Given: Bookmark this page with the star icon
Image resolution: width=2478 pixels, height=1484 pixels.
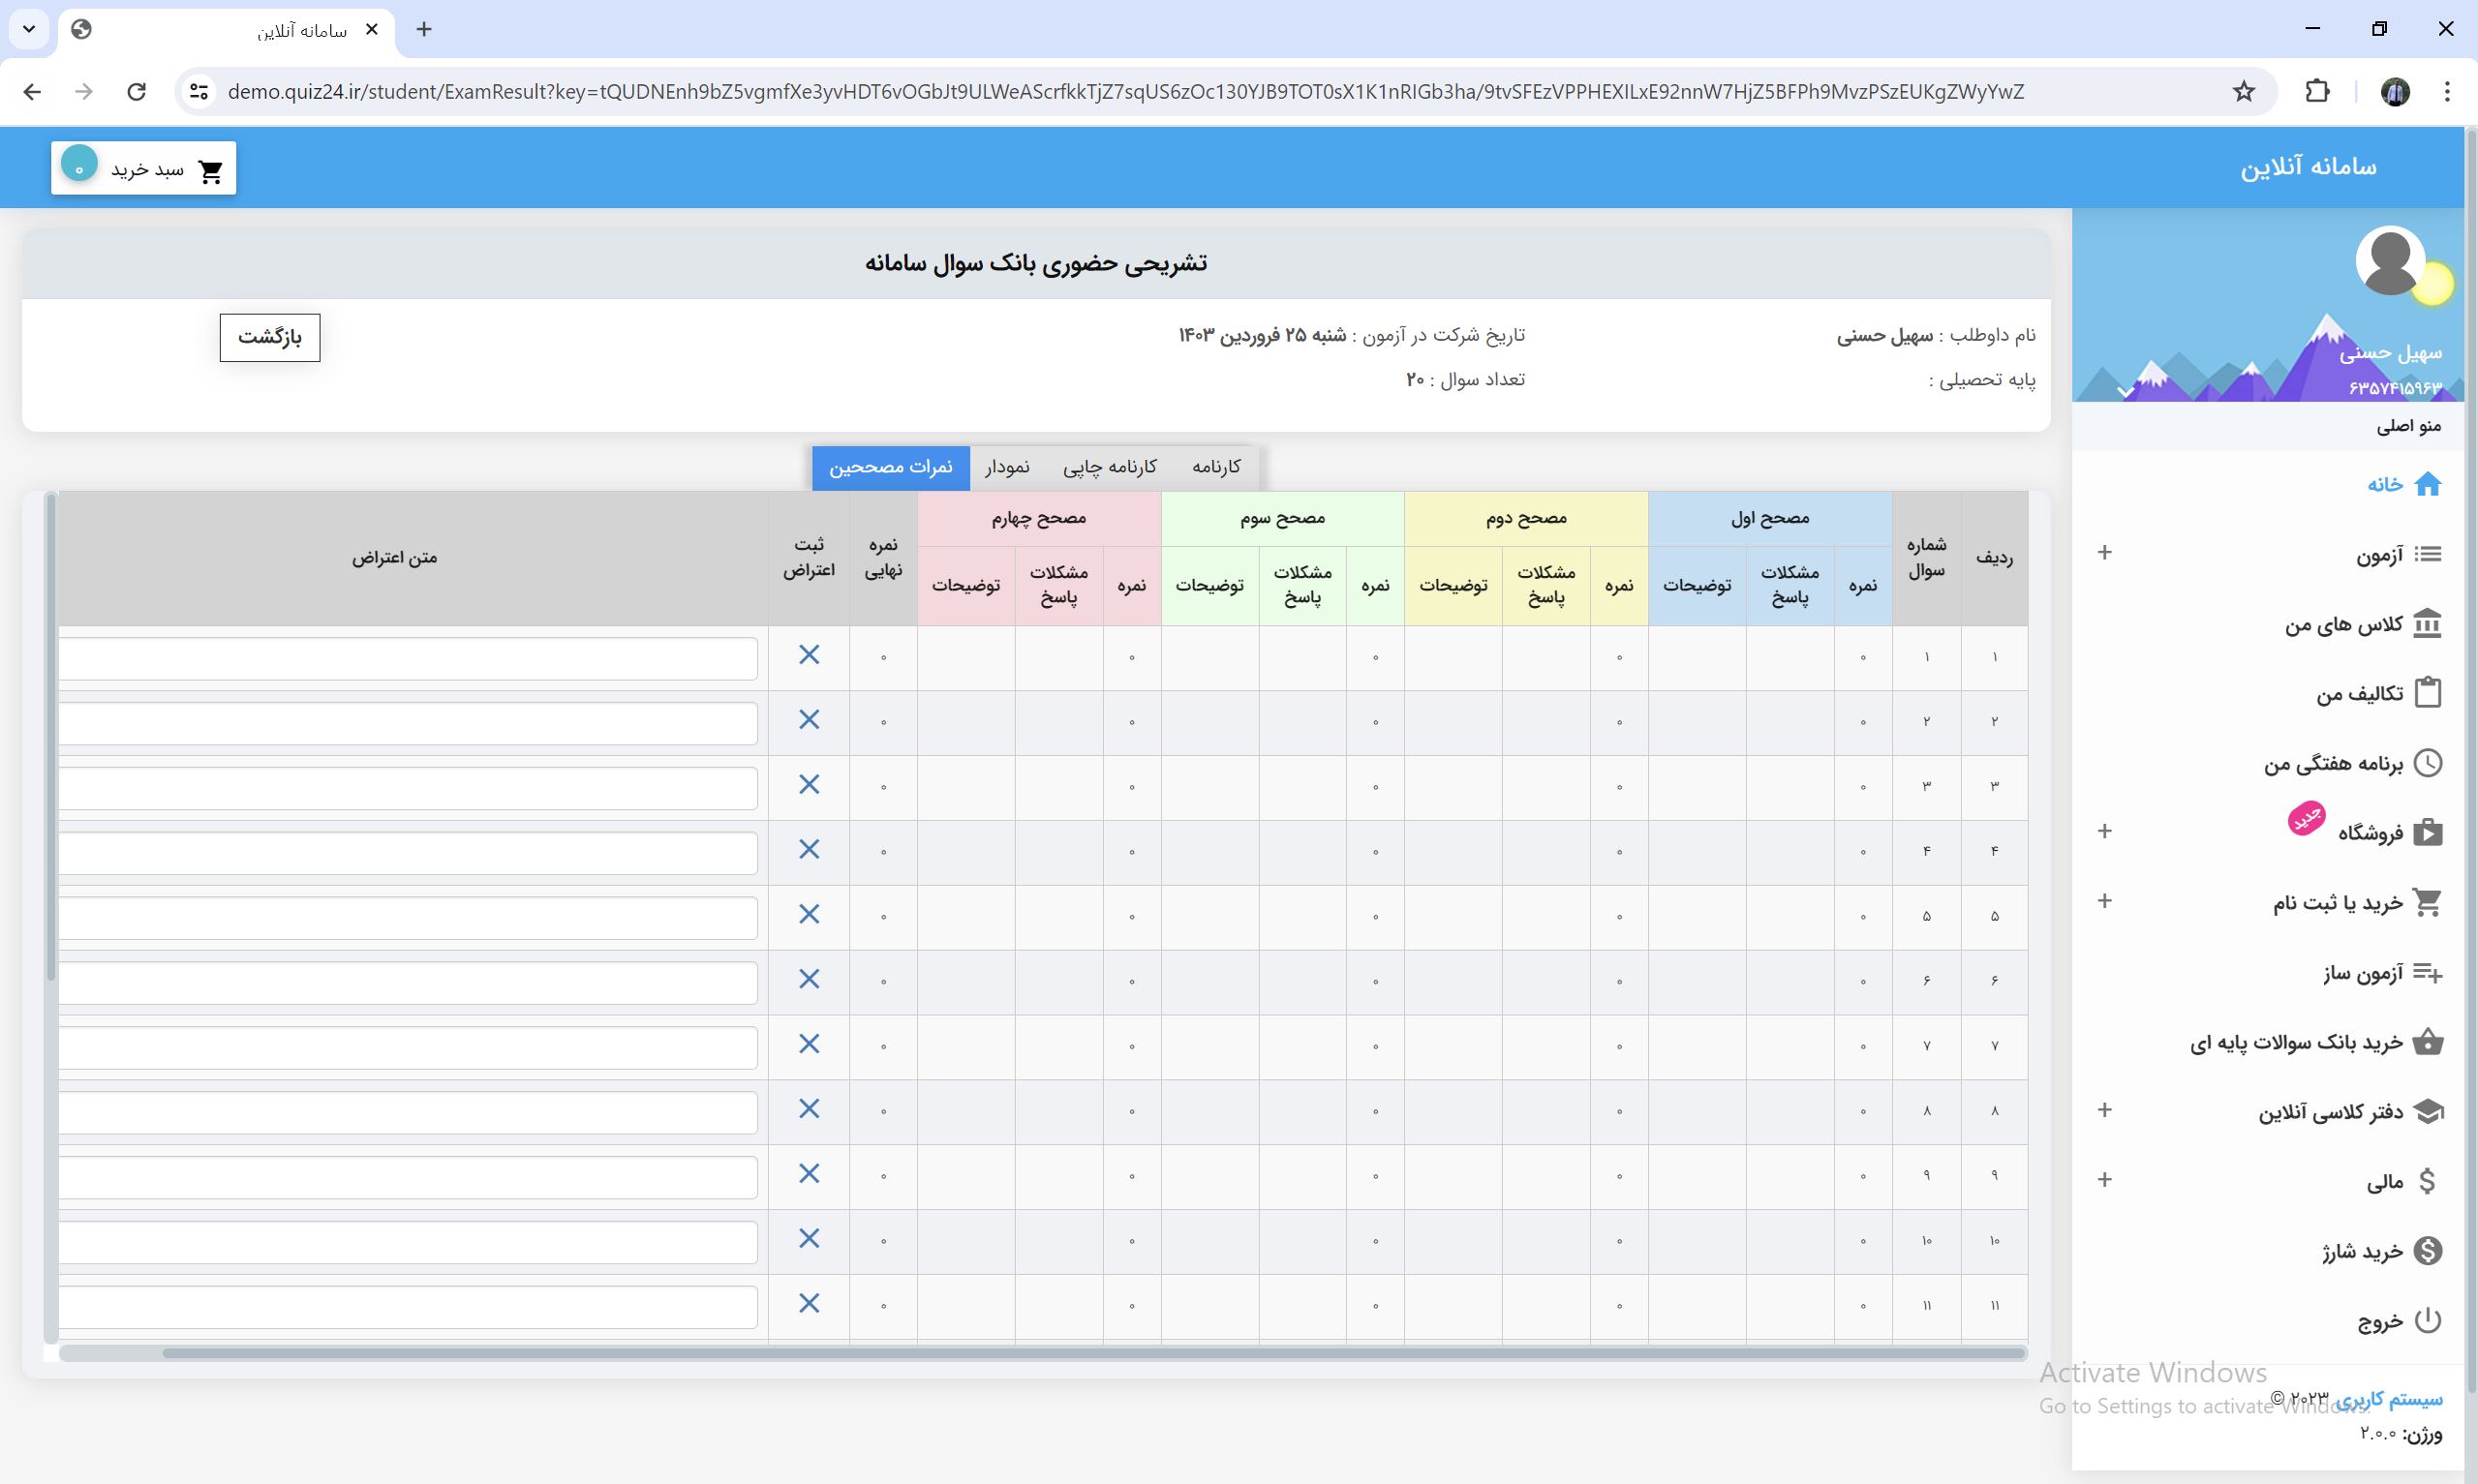Looking at the screenshot, I should click(x=2243, y=92).
